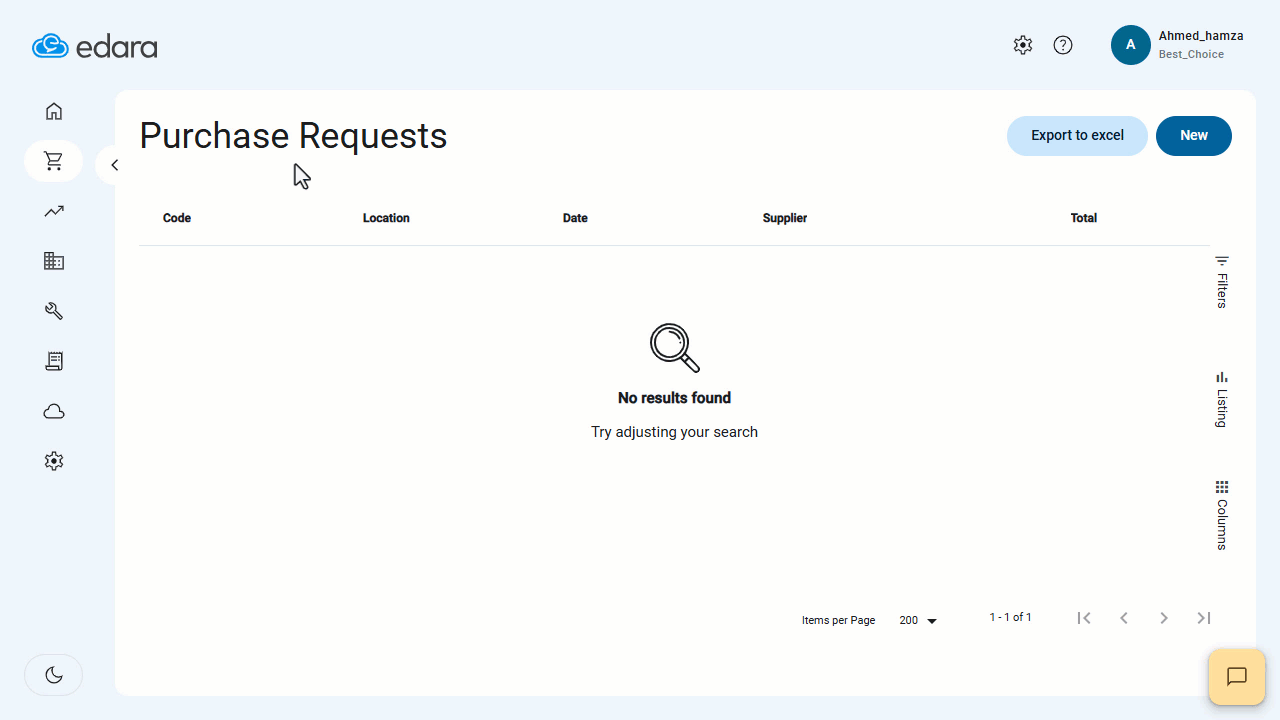The height and width of the screenshot is (720, 1280).
Task: Open the Items per Page dropdown
Action: pyautogui.click(x=918, y=620)
